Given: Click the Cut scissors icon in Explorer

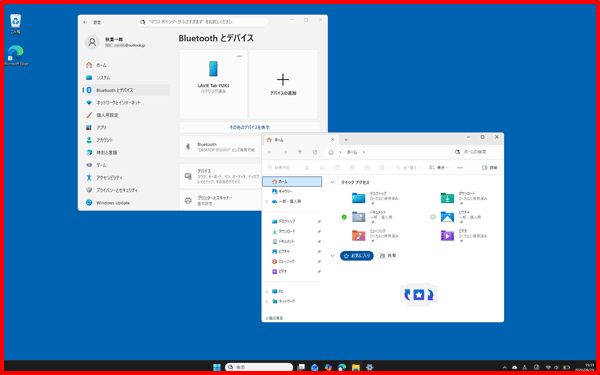Looking at the screenshot, I should 307,168.
